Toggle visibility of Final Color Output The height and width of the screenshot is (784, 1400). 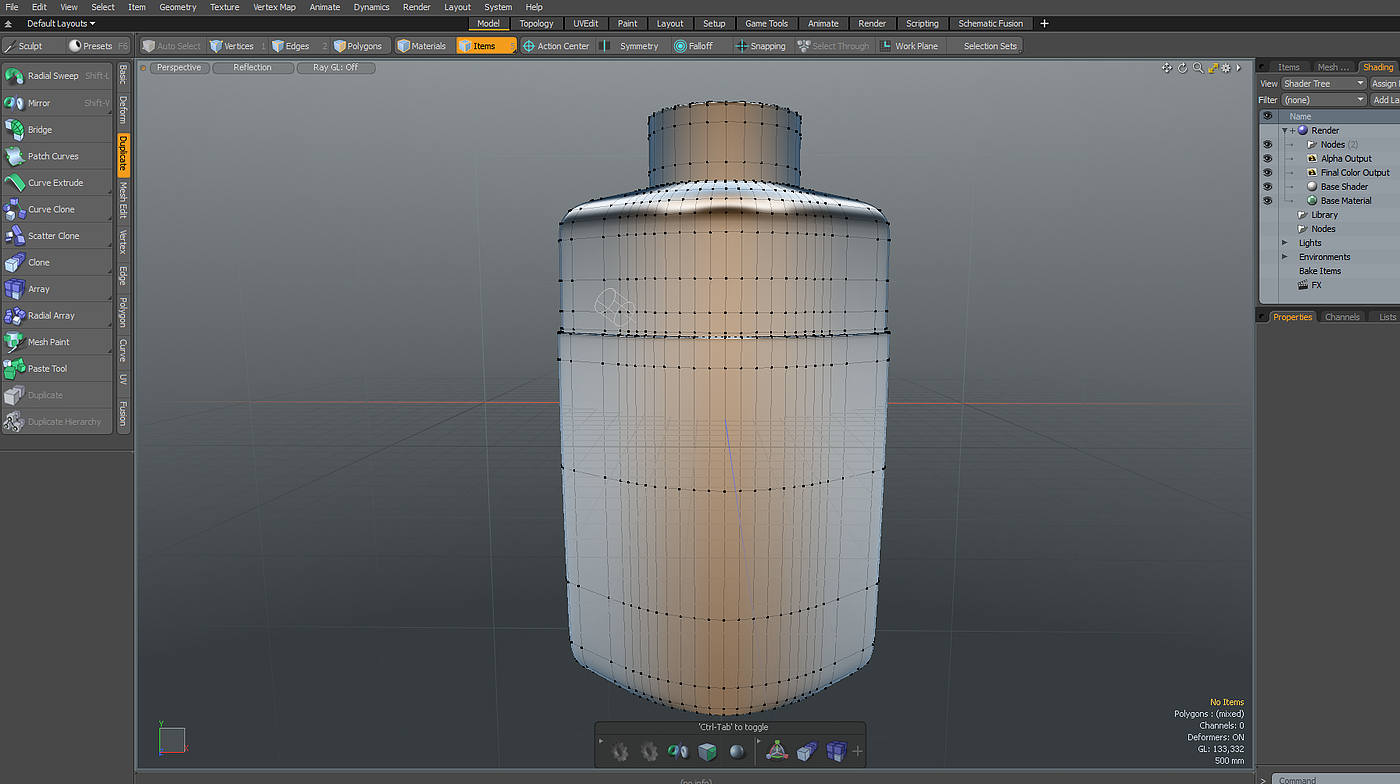tap(1267, 173)
